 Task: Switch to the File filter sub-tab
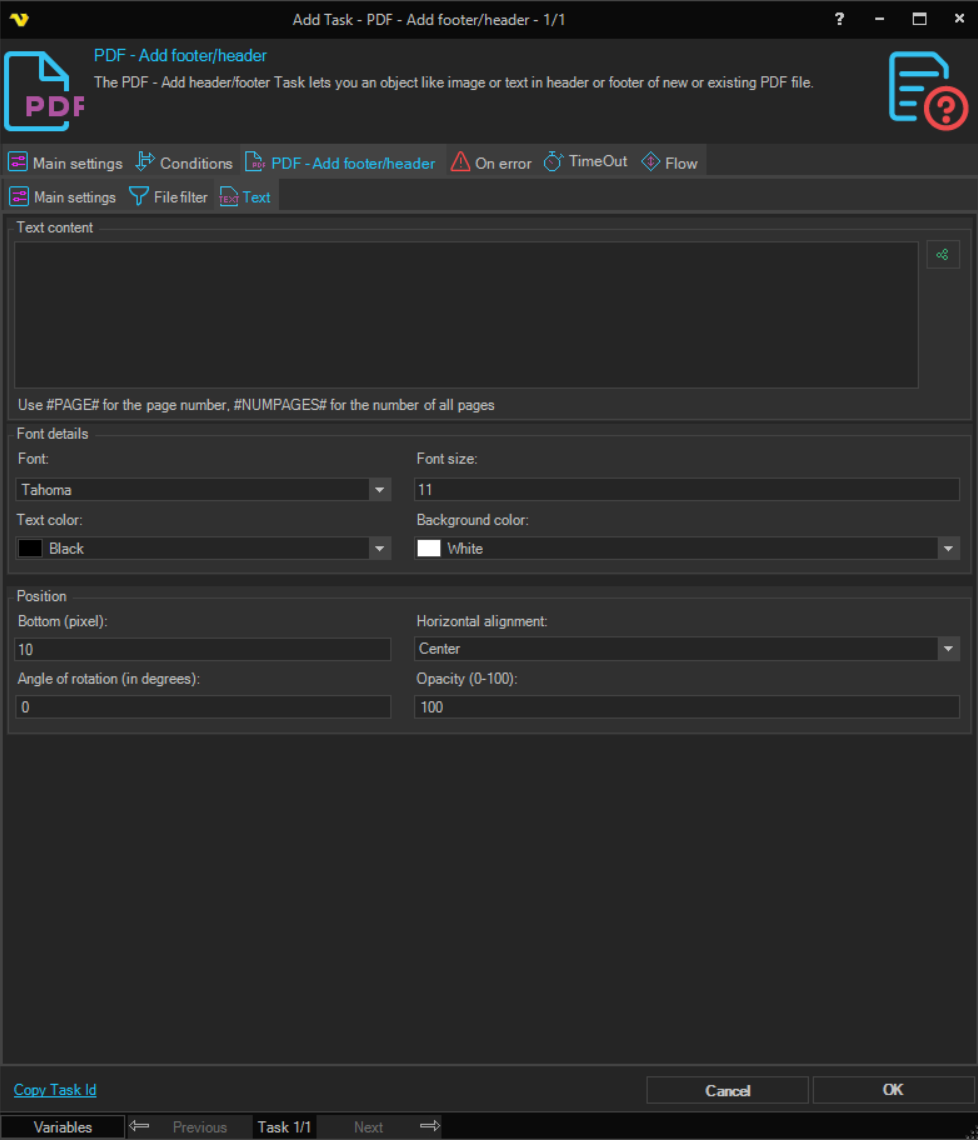pos(169,197)
